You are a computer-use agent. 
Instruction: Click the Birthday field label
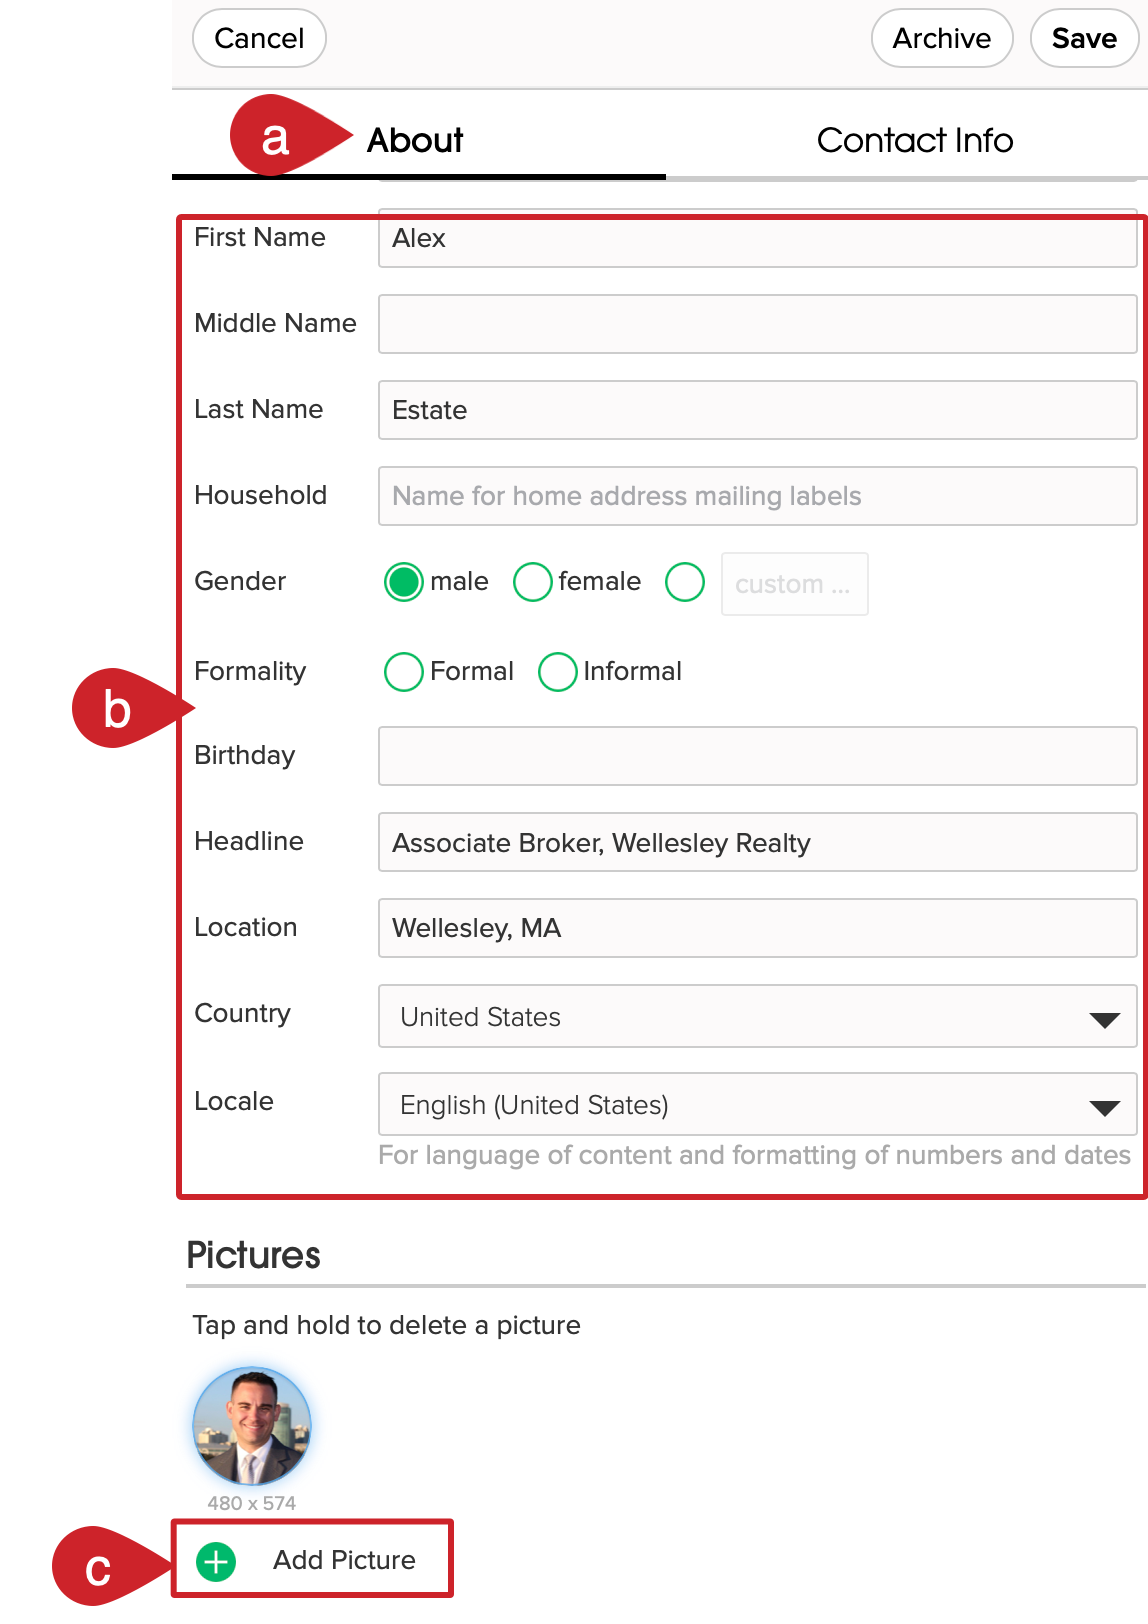[x=244, y=755]
